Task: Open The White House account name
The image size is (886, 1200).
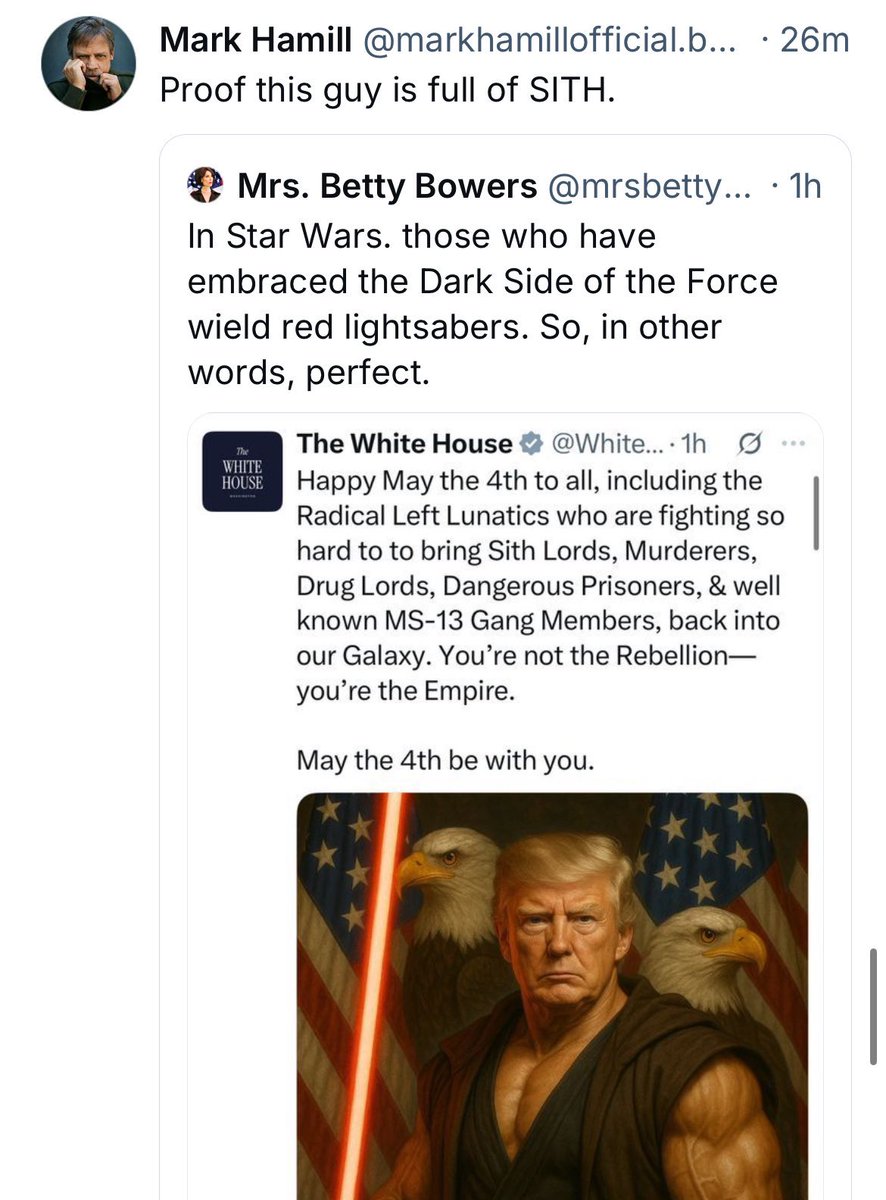Action: pyautogui.click(x=405, y=443)
